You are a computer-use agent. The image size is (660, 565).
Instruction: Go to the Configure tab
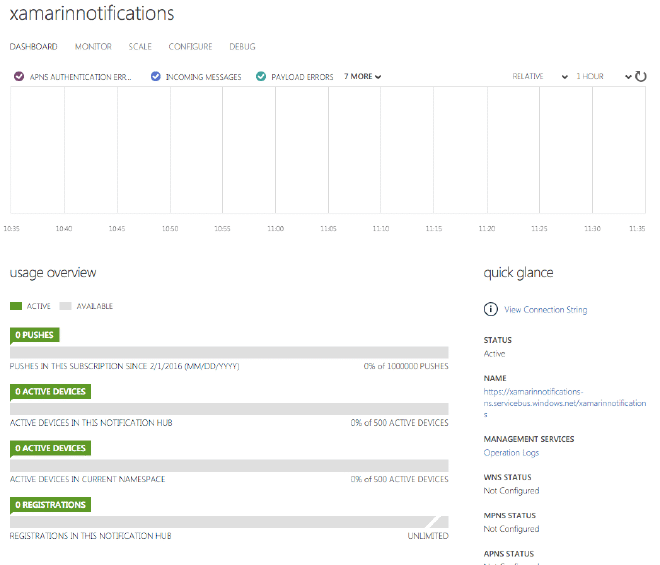click(x=190, y=47)
